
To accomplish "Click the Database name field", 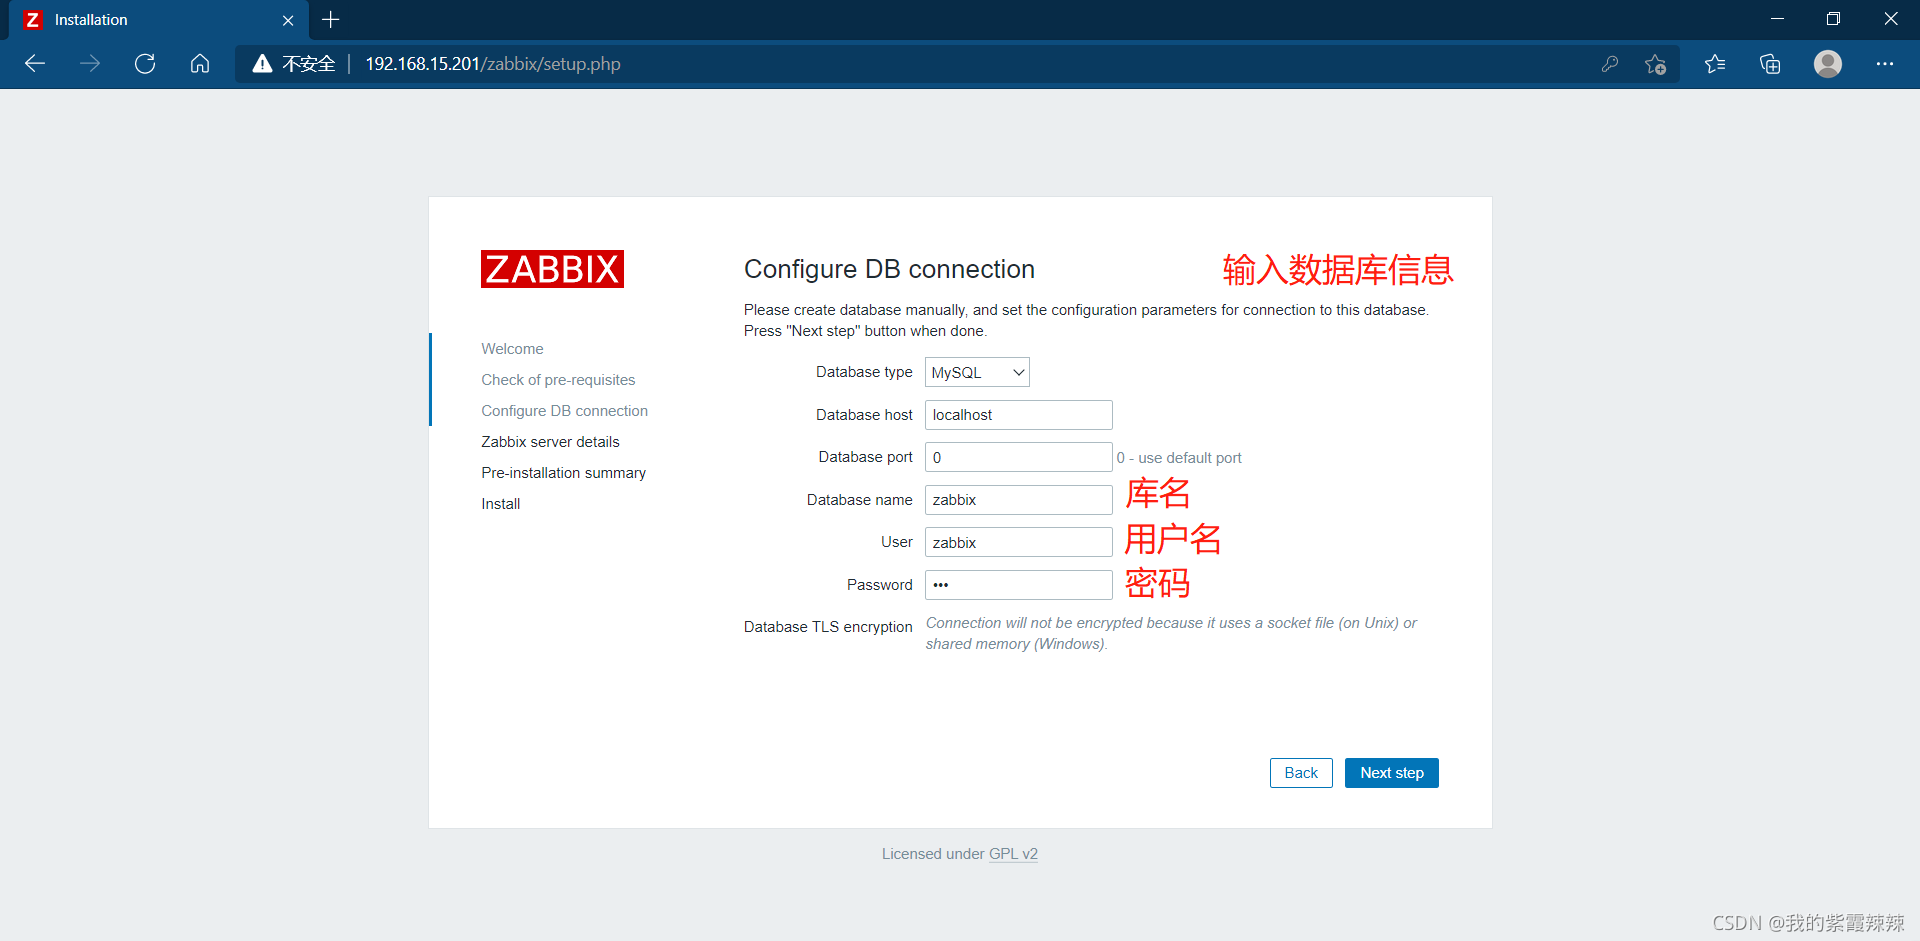I will click(1018, 500).
